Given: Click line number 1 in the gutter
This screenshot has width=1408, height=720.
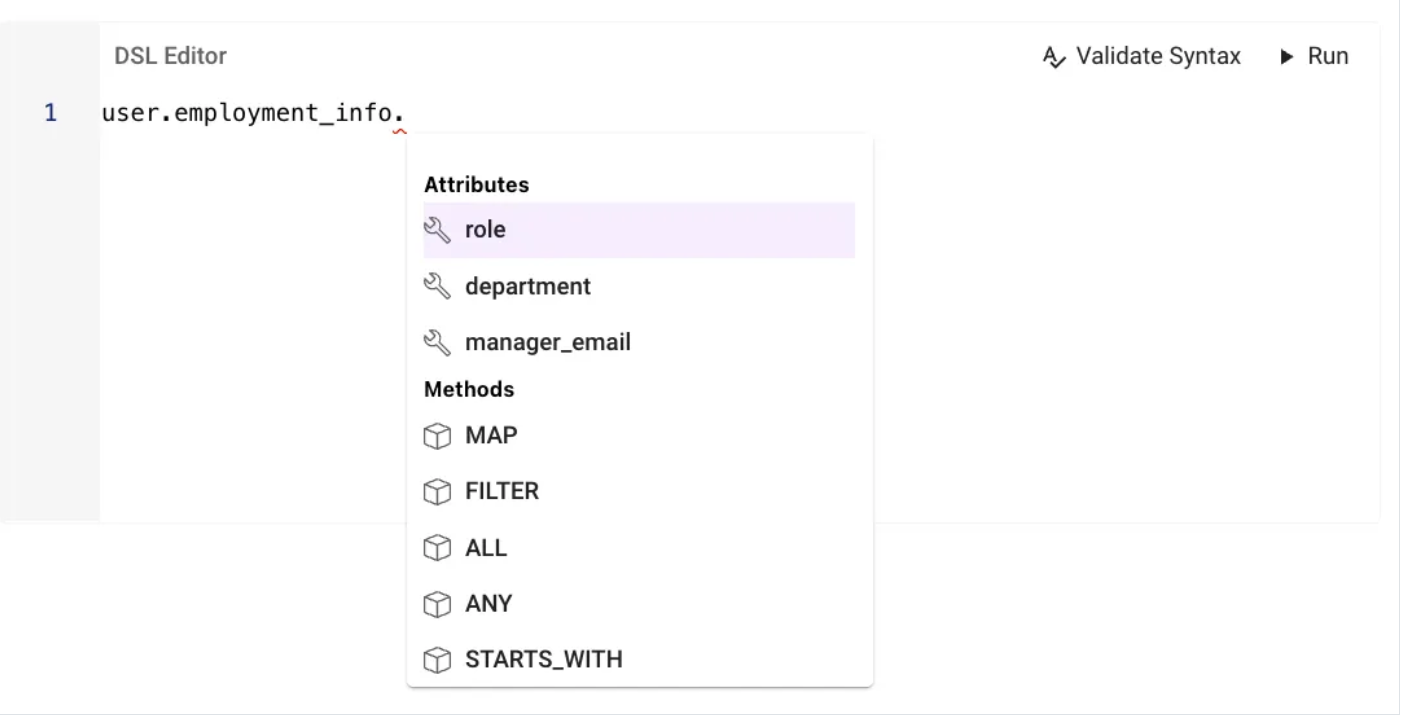Looking at the screenshot, I should click(x=50, y=113).
